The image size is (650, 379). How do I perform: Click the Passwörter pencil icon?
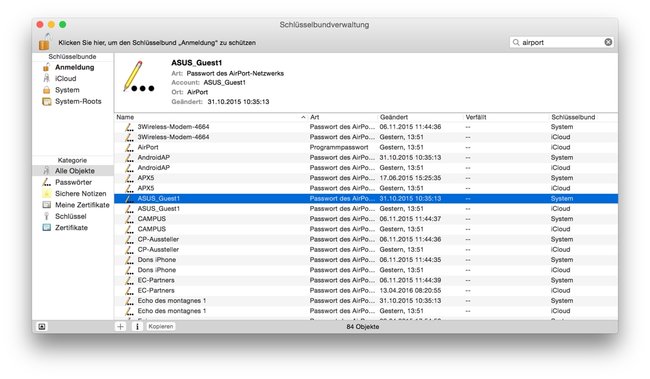coord(46,182)
